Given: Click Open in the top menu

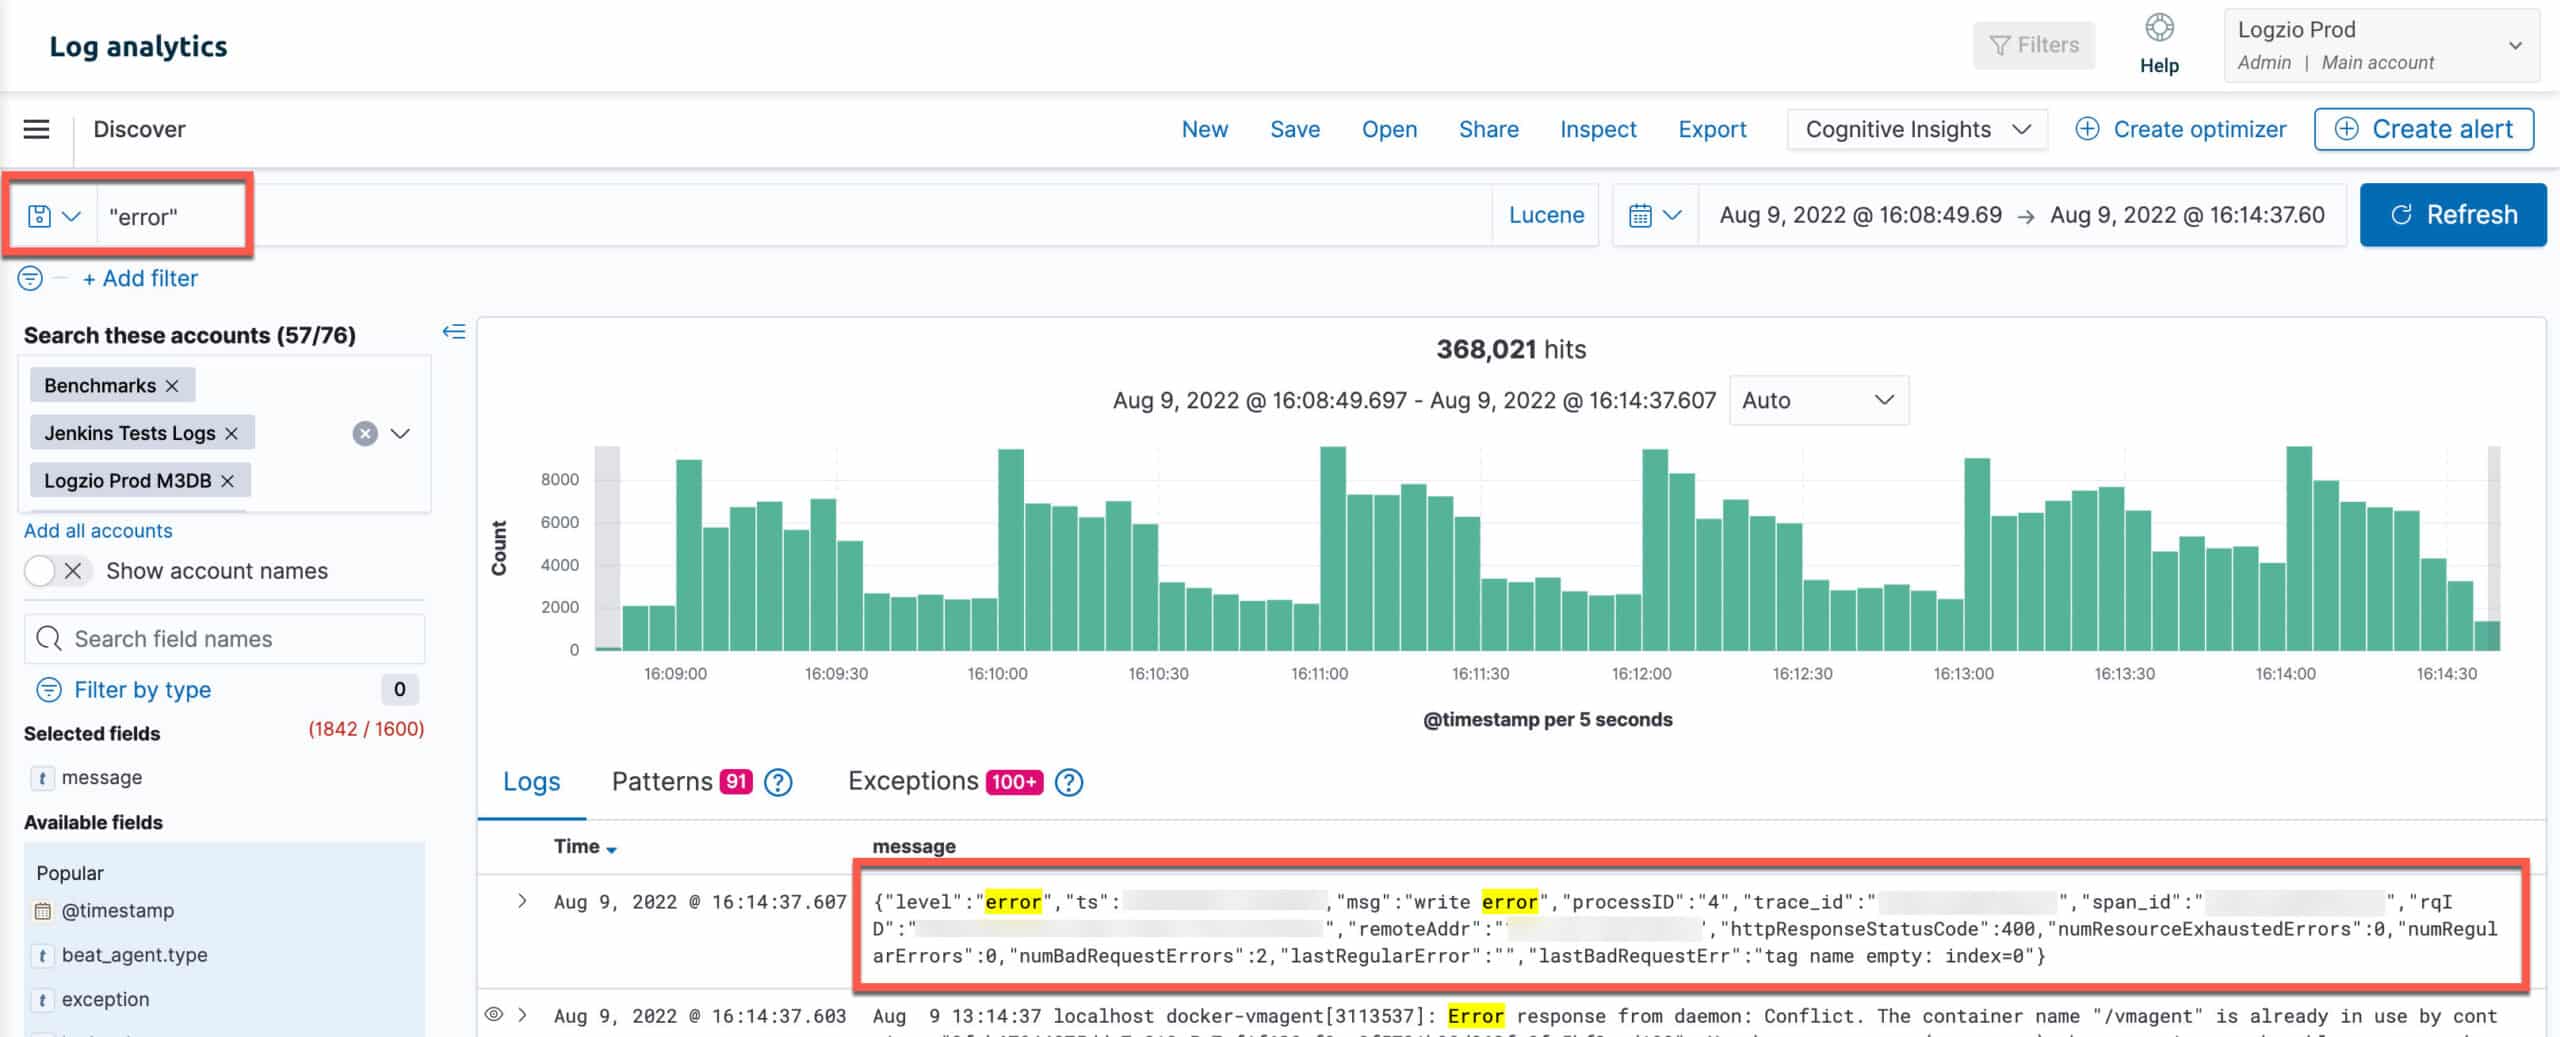Looking at the screenshot, I should [1389, 129].
